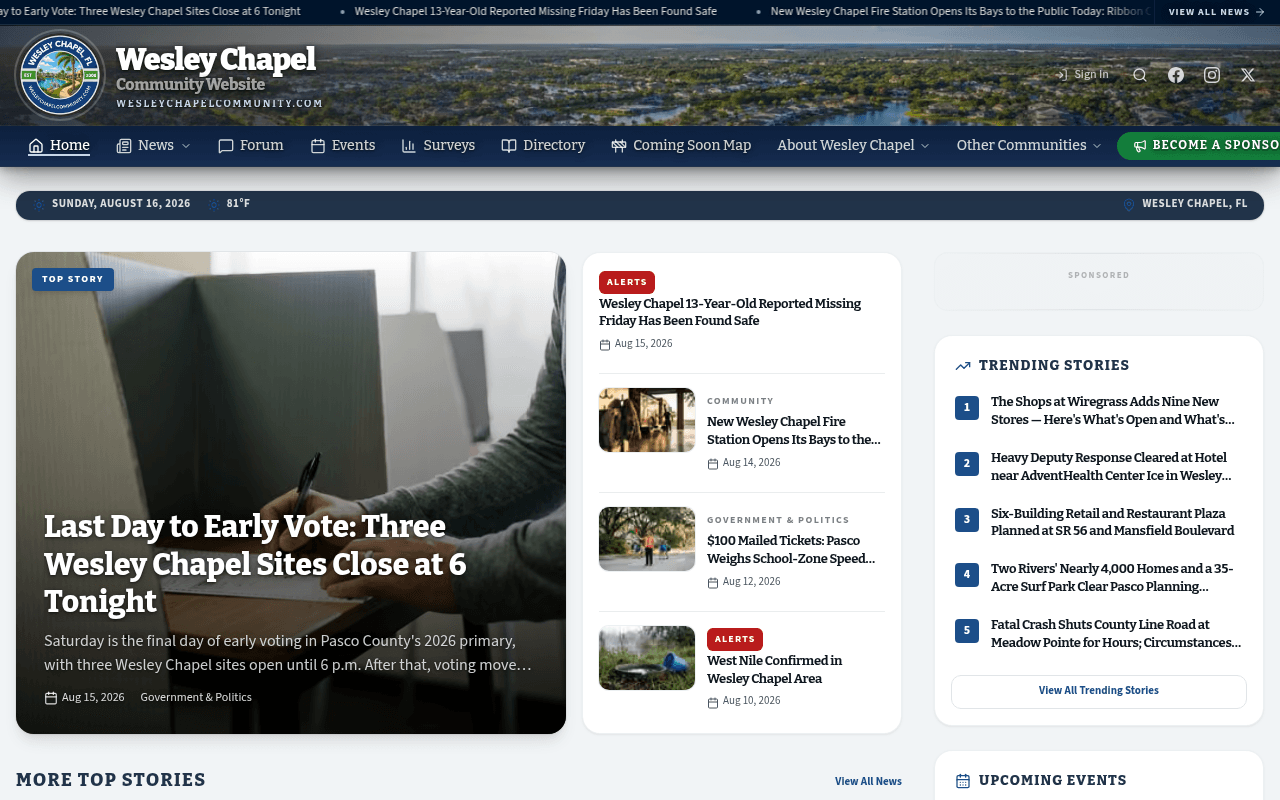Click the News newspaper icon
Viewport: 1280px width, 800px height.
[x=124, y=146]
